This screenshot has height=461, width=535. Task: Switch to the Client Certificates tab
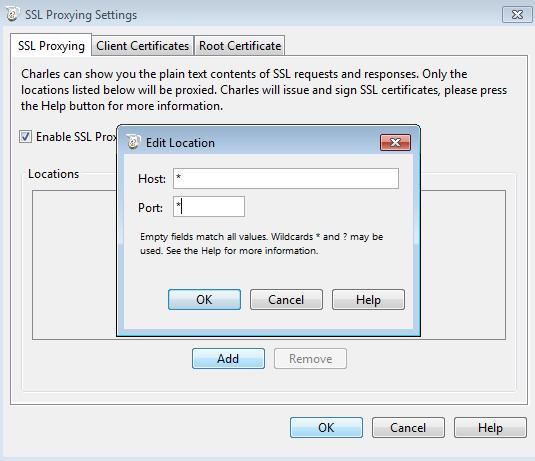(x=143, y=46)
